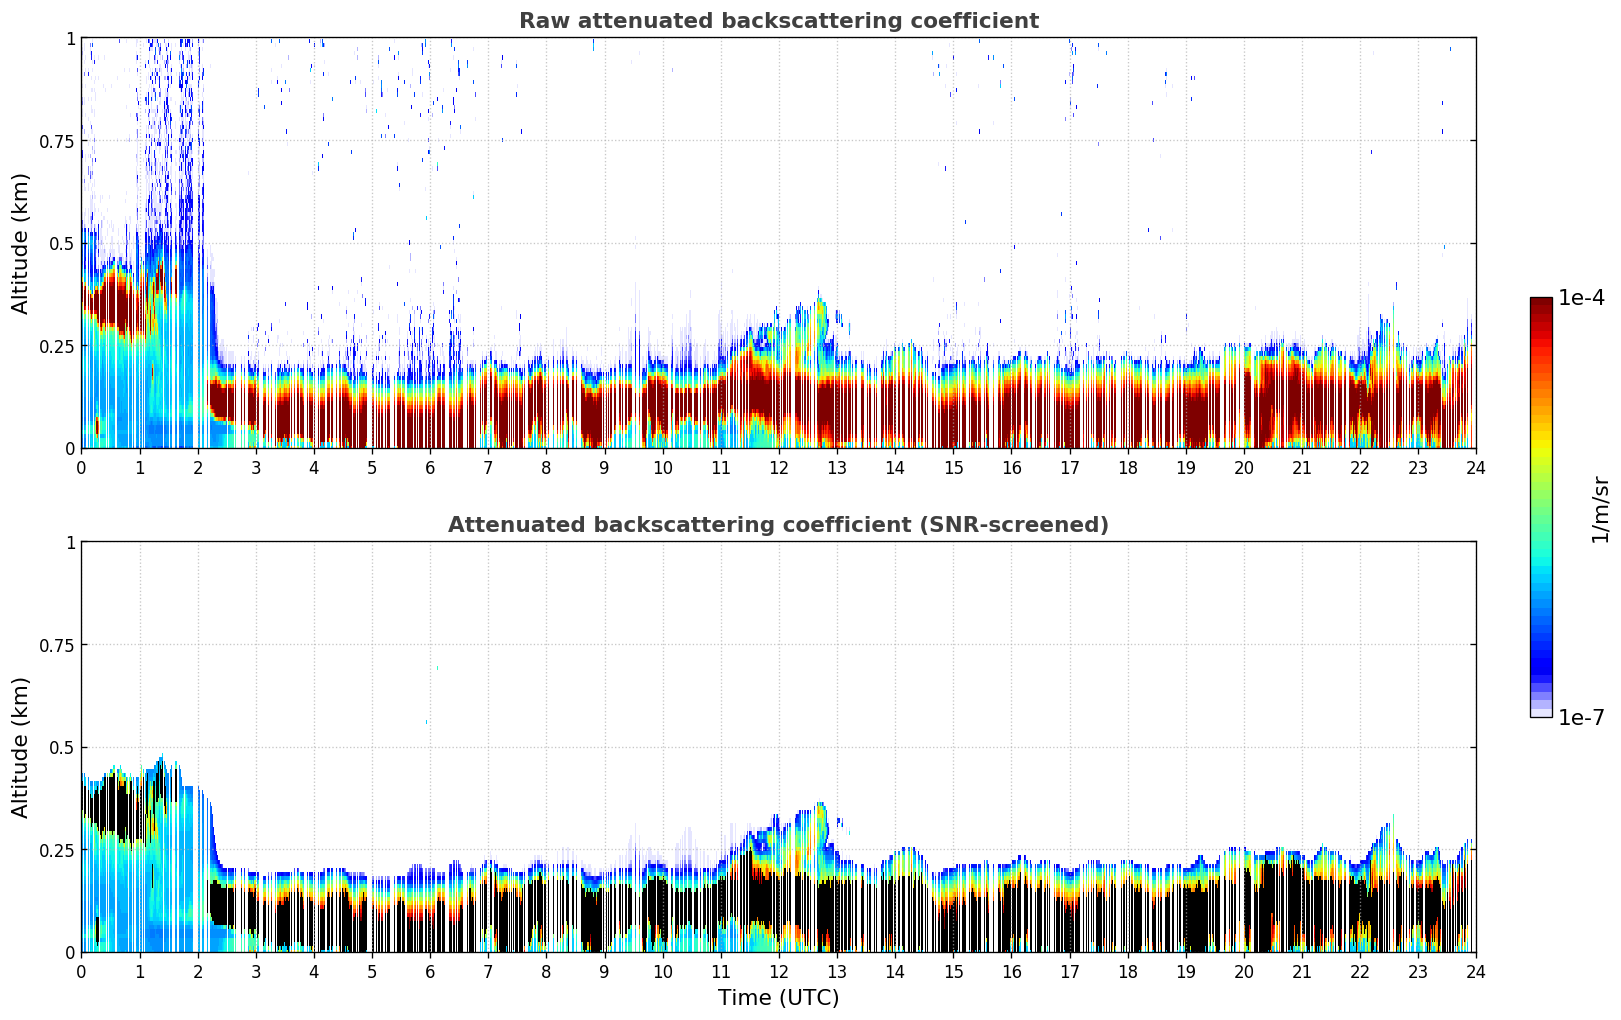Pick the dark blue band of the colorbar
Viewport: 1621px width, 1020px height.
pos(1541,662)
